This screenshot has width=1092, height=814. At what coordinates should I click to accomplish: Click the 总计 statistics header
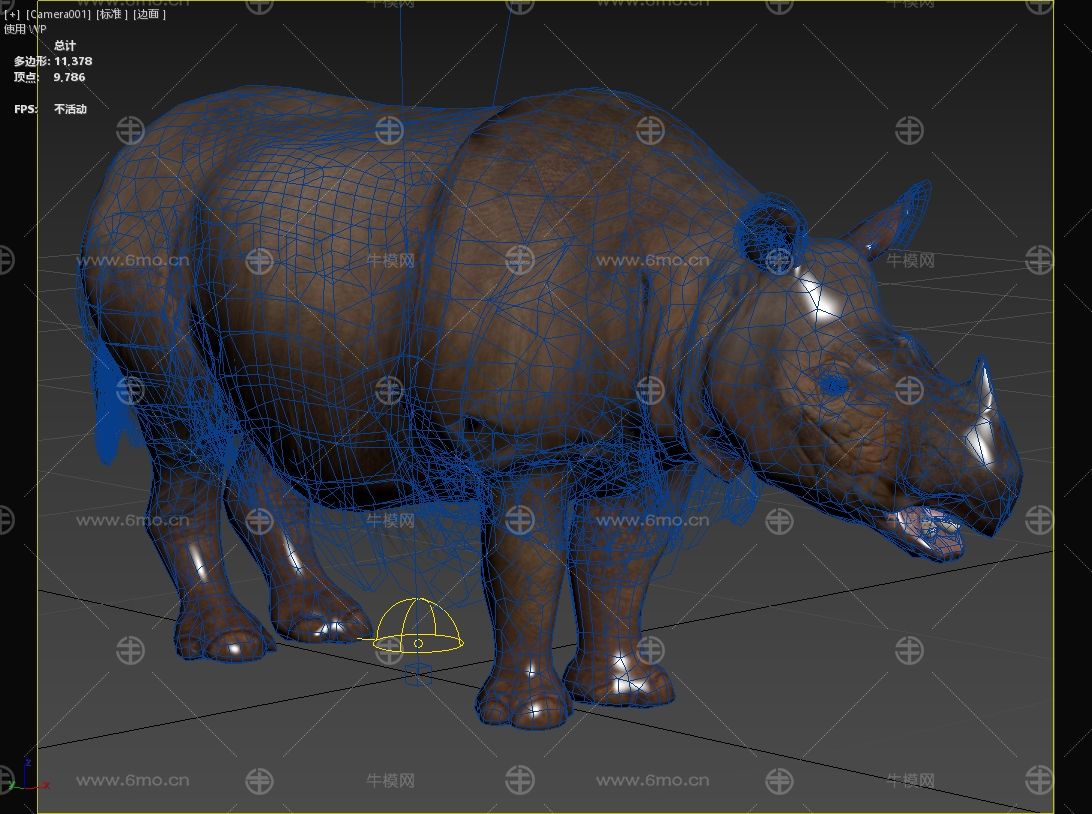pyautogui.click(x=65, y=46)
